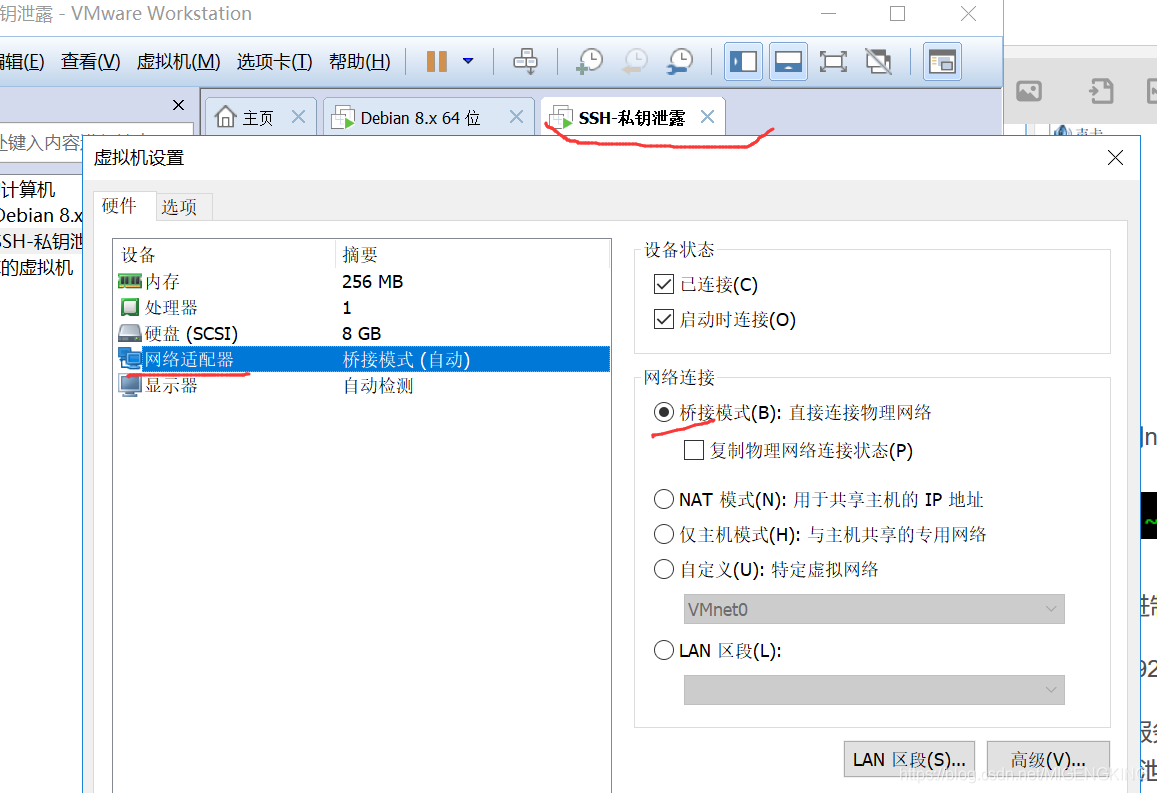Click the revert to snapshot icon
Screen dimensions: 1157x793
tap(634, 61)
